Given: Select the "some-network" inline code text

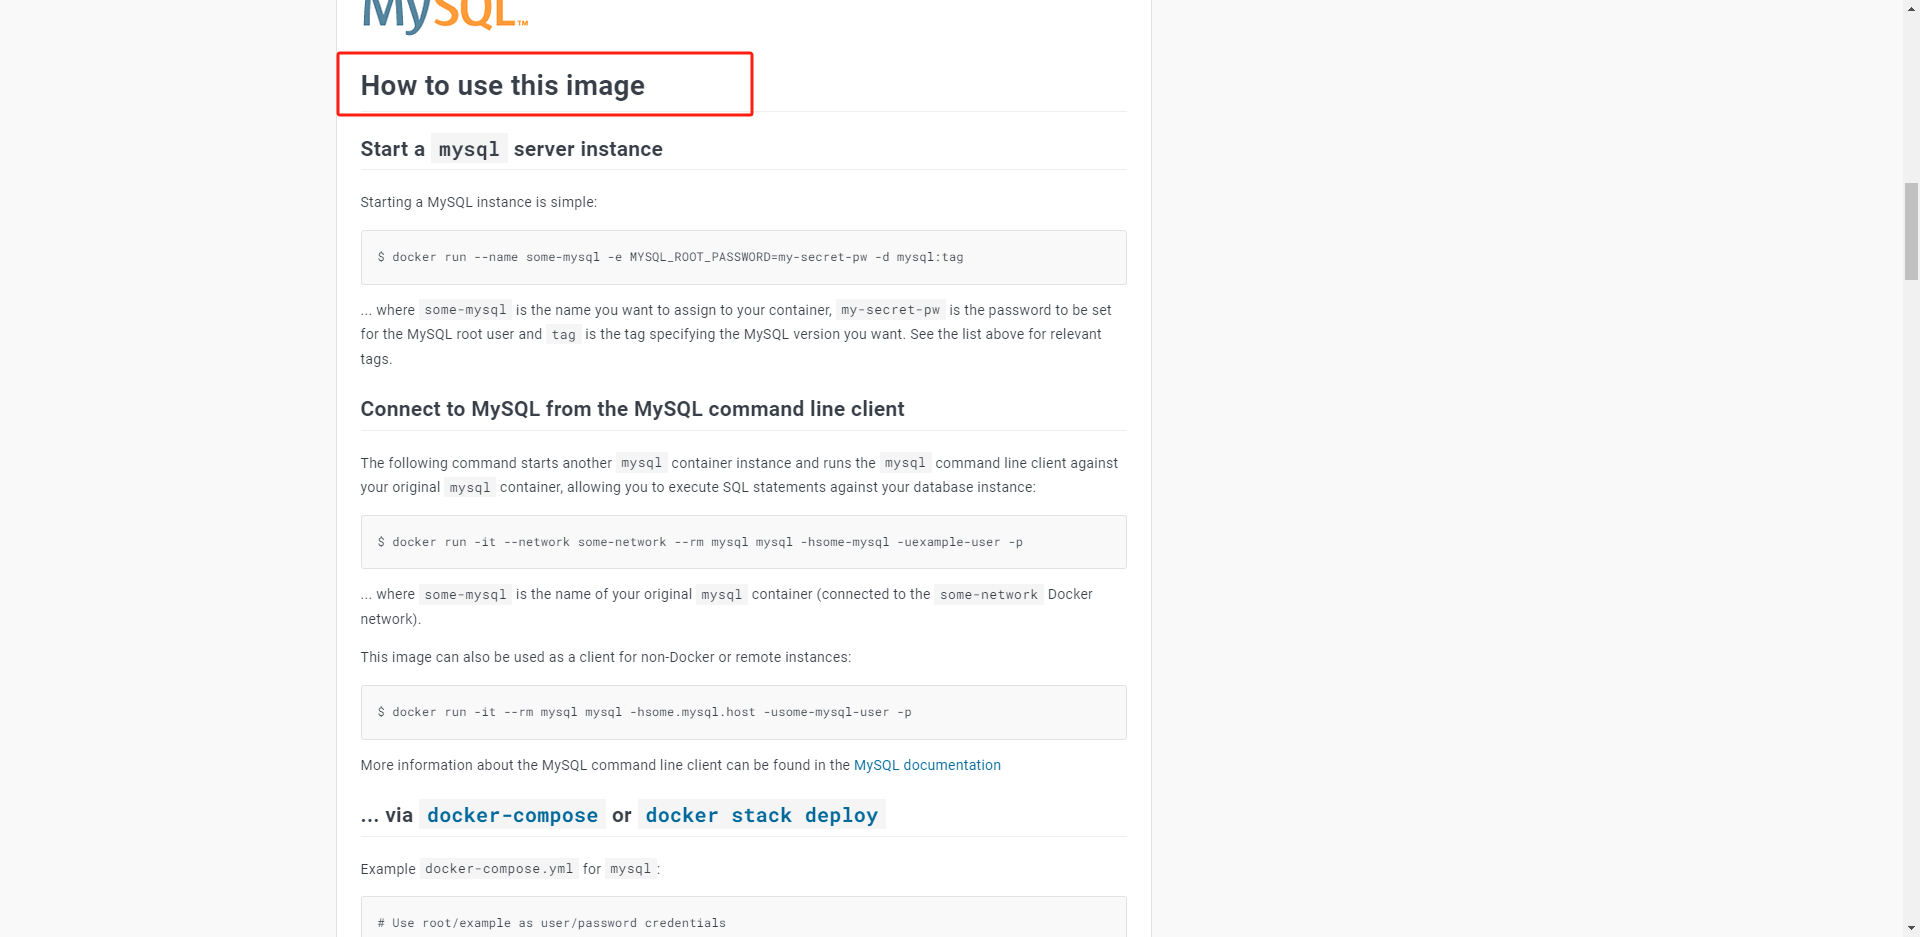Looking at the screenshot, I should pos(988,595).
